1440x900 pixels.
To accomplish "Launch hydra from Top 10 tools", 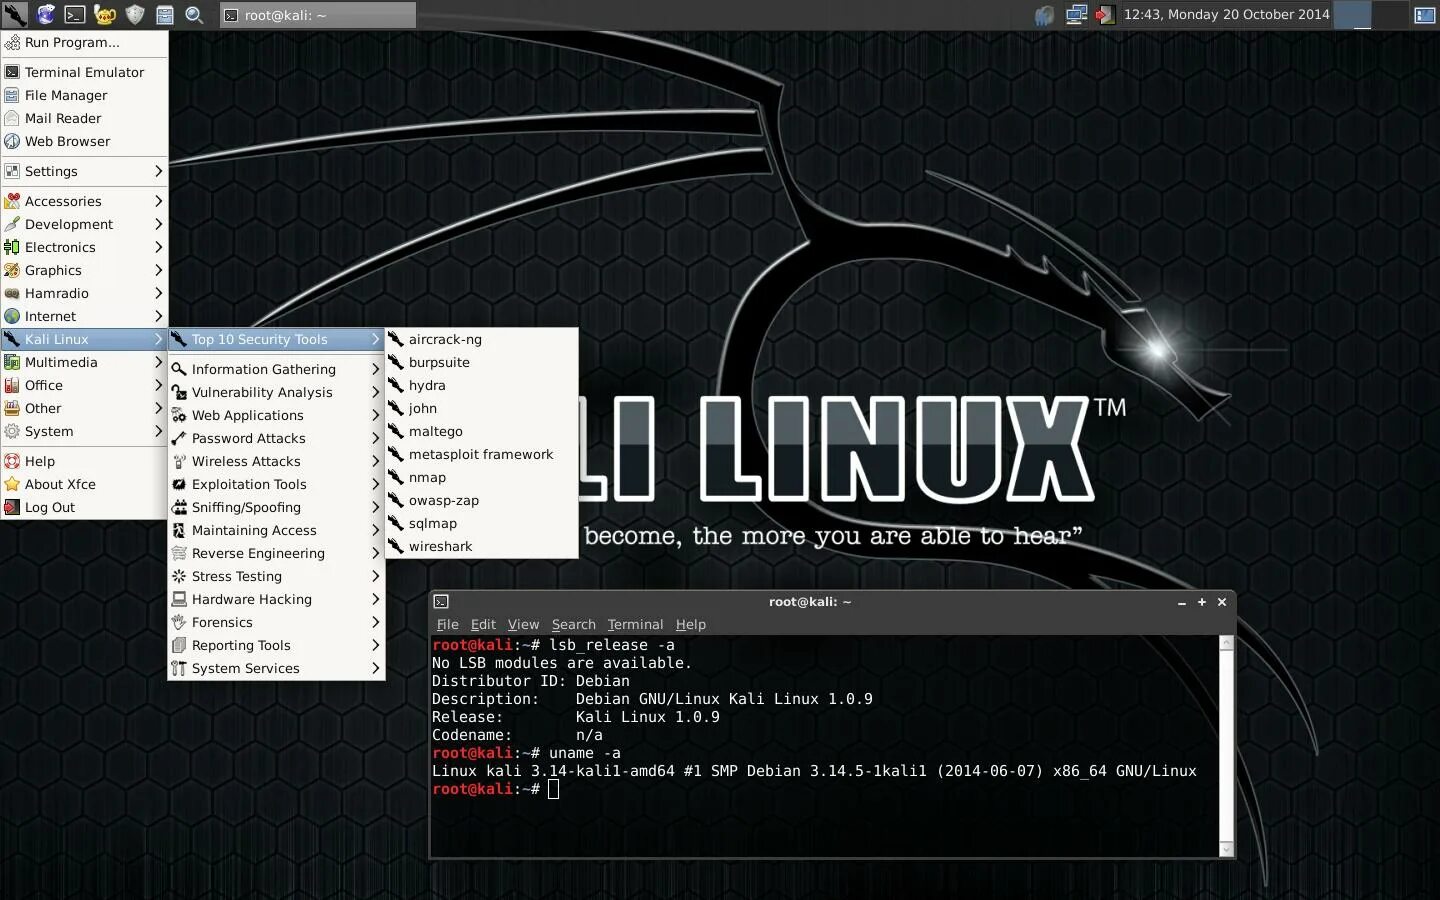I will click(x=481, y=385).
